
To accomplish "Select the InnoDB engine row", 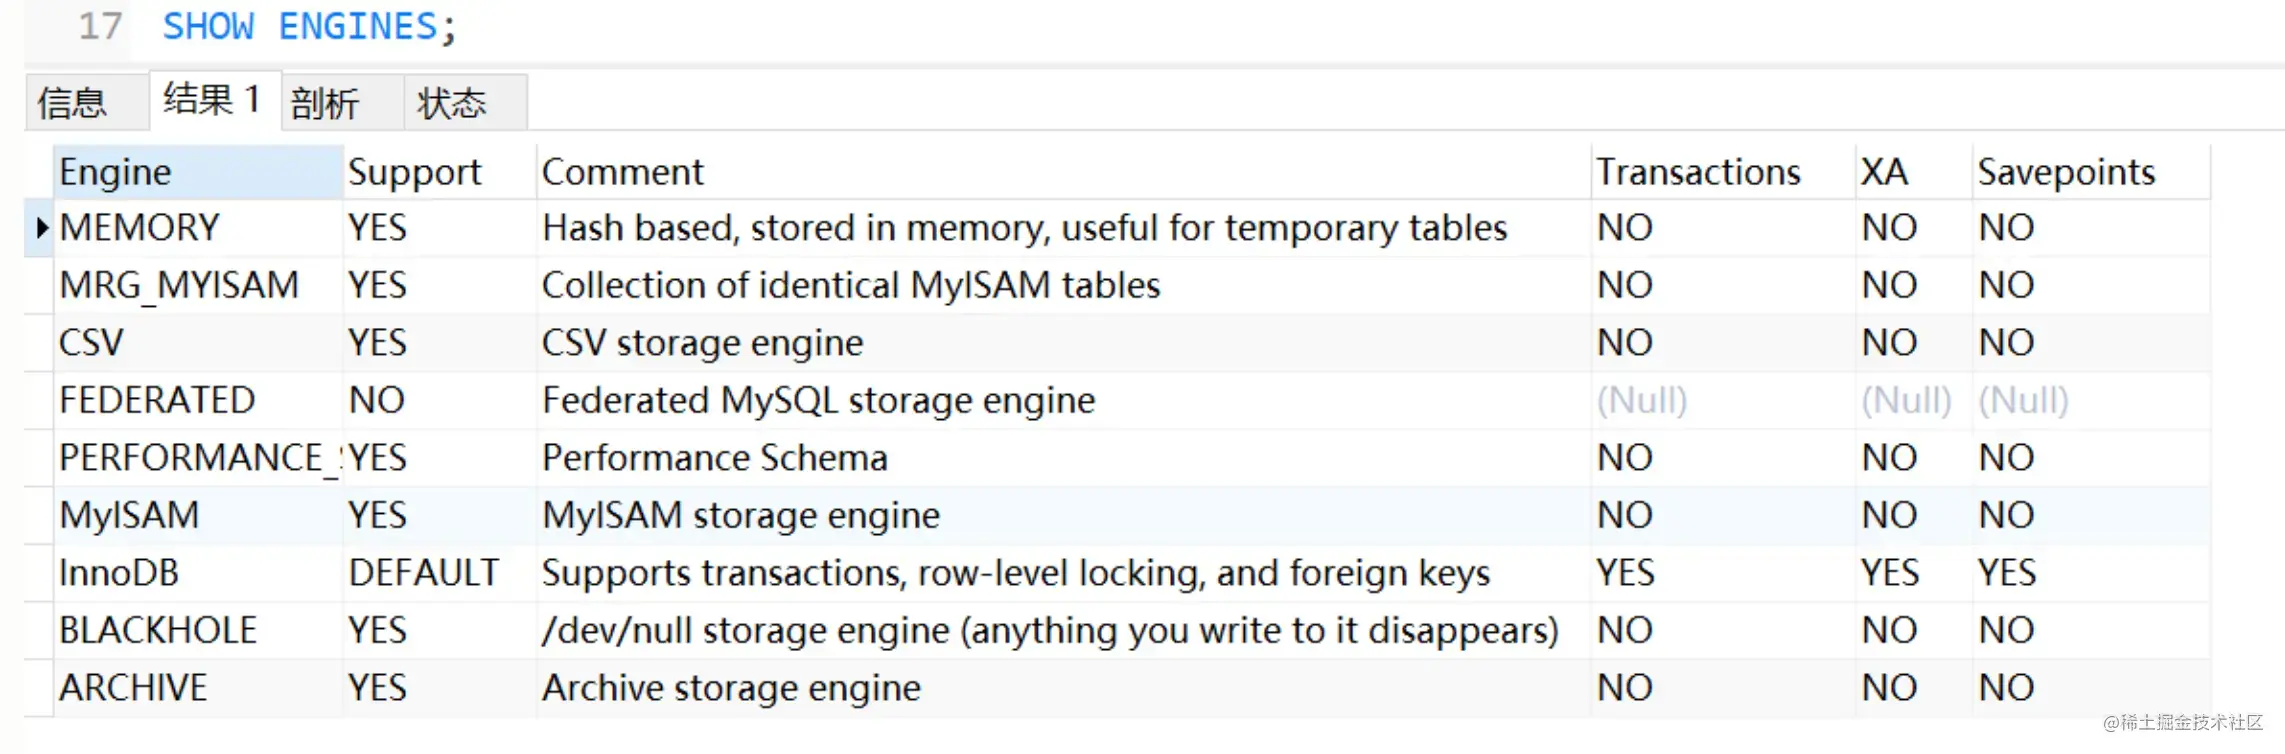I will (118, 572).
